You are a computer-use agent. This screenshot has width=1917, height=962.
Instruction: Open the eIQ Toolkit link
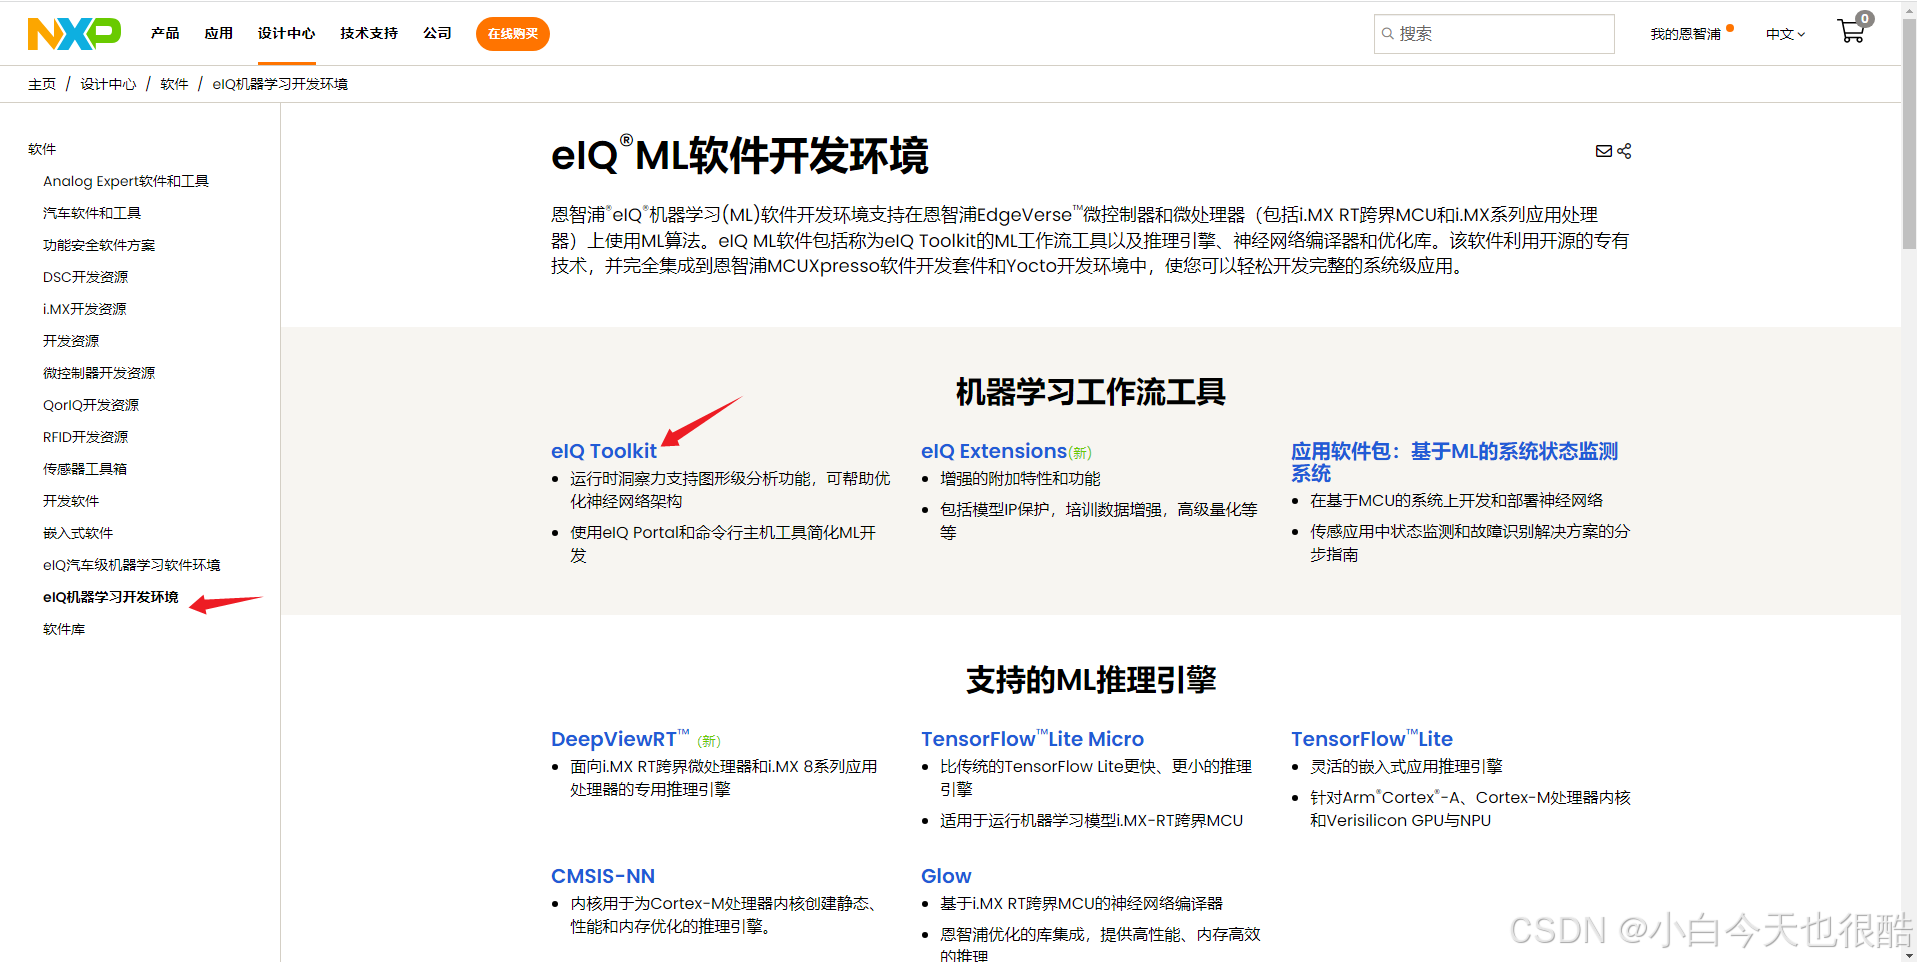[x=603, y=450]
